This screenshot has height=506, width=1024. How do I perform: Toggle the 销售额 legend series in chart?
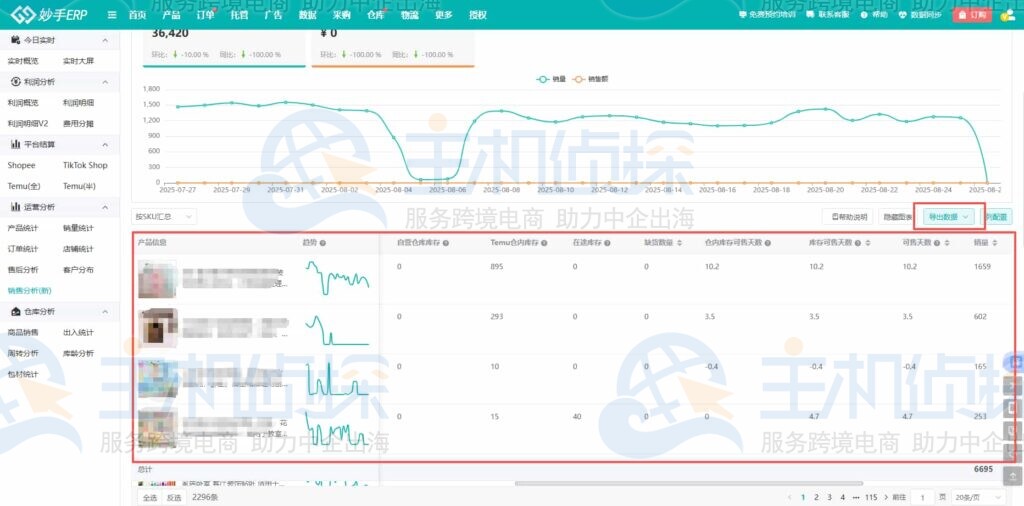click(590, 79)
